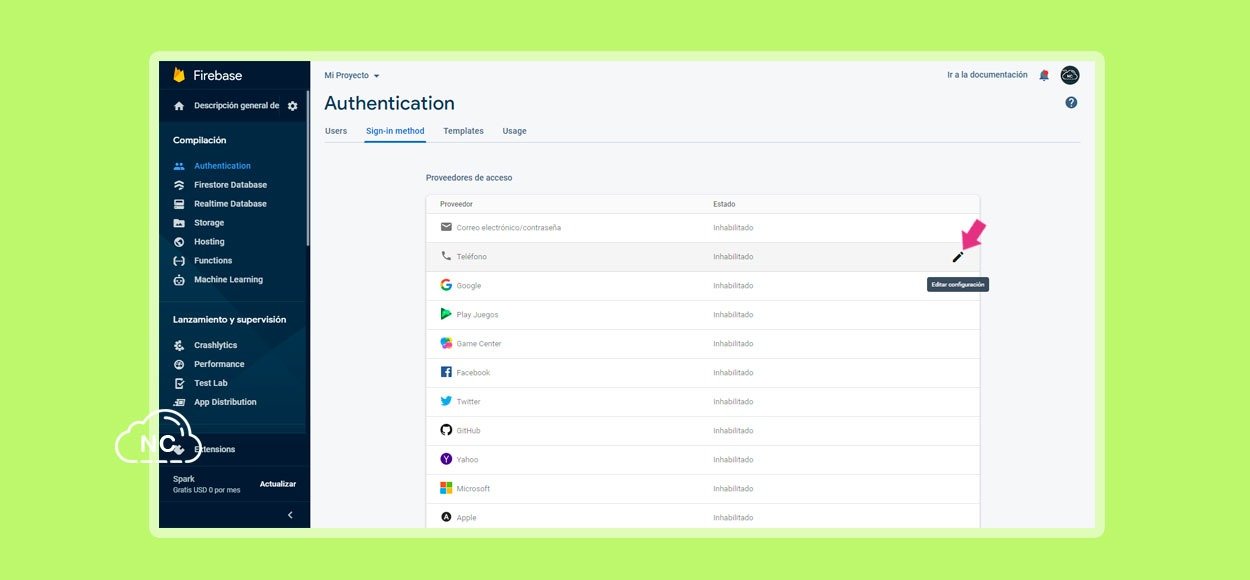Click the Yahoo provider logo
Viewport: 1250px width, 580px height.
[446, 459]
